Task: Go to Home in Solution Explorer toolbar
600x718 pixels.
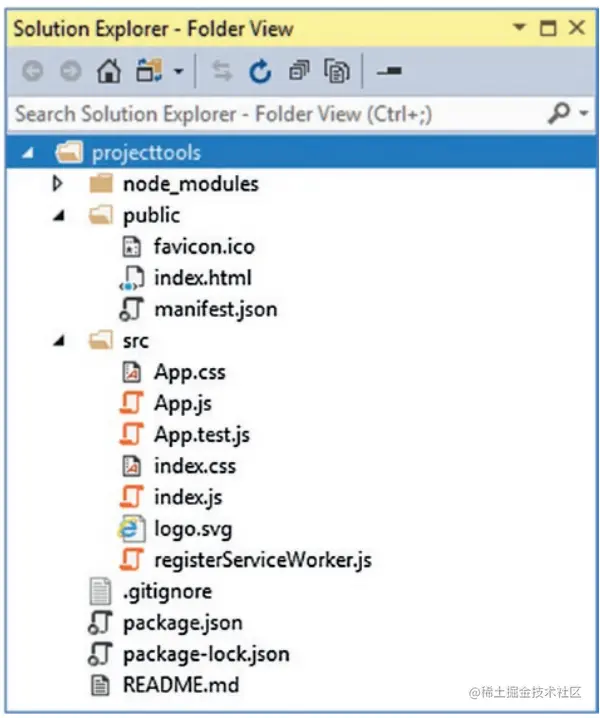Action: pyautogui.click(x=109, y=71)
